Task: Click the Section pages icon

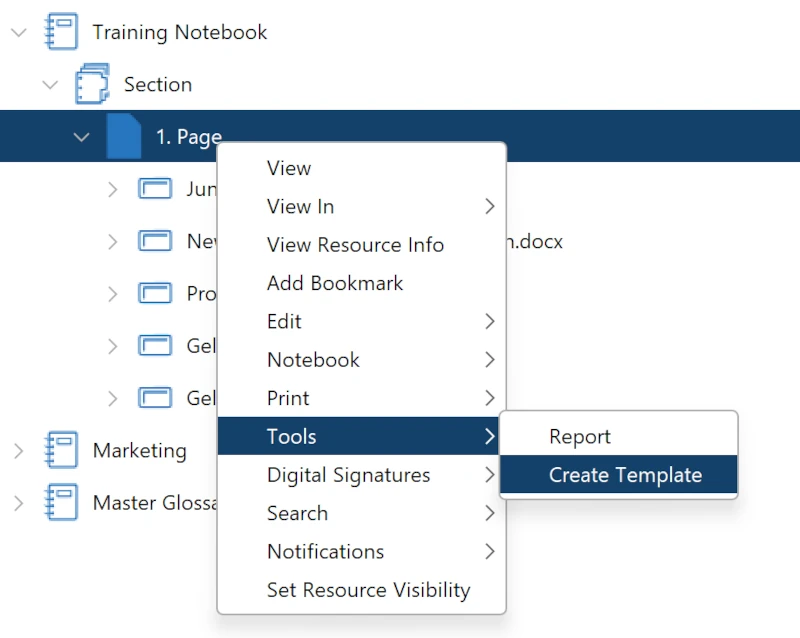Action: point(92,84)
